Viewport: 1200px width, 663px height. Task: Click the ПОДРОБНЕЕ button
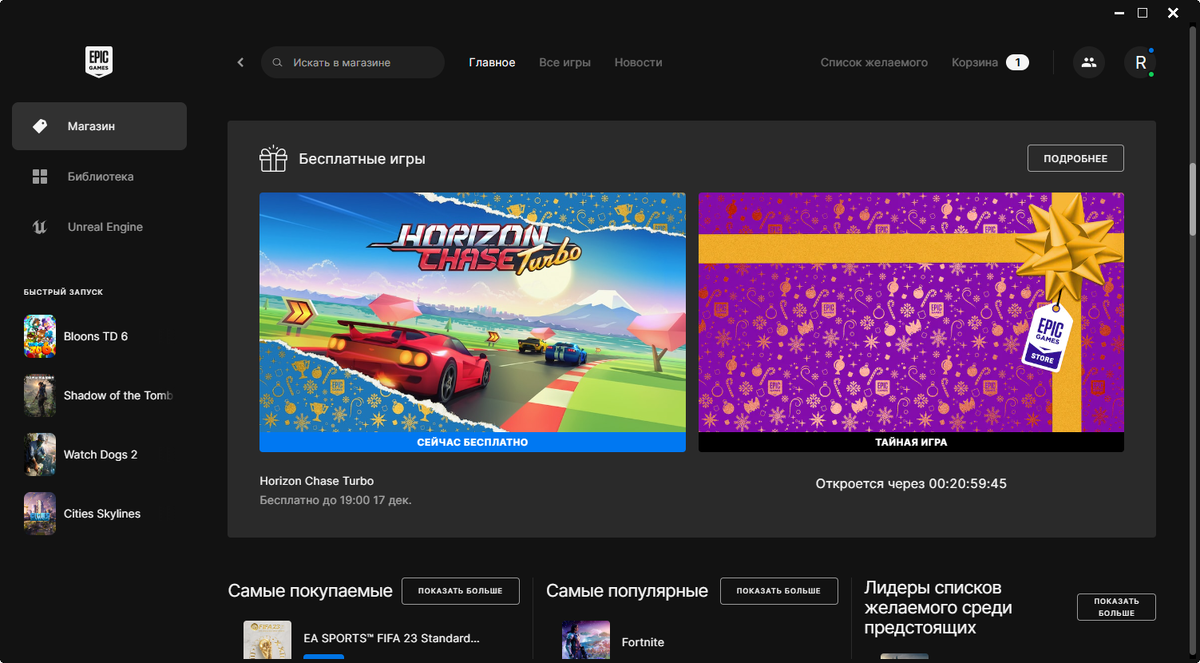point(1075,158)
